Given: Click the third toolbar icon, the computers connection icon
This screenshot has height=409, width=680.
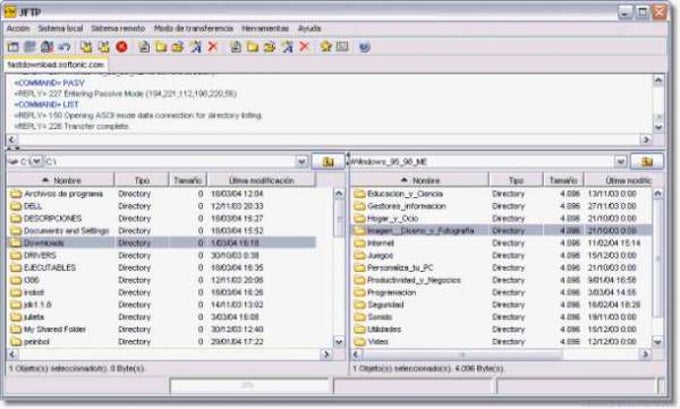Looking at the screenshot, I should [x=47, y=46].
